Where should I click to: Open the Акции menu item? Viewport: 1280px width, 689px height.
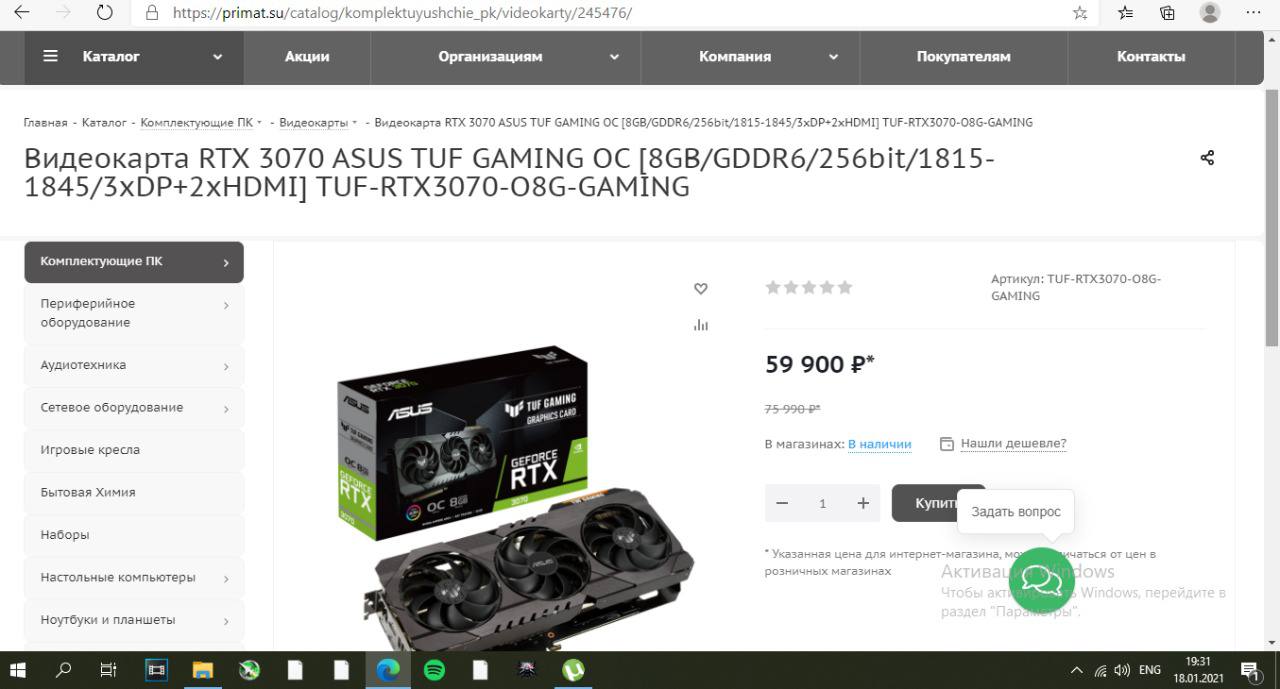point(307,57)
